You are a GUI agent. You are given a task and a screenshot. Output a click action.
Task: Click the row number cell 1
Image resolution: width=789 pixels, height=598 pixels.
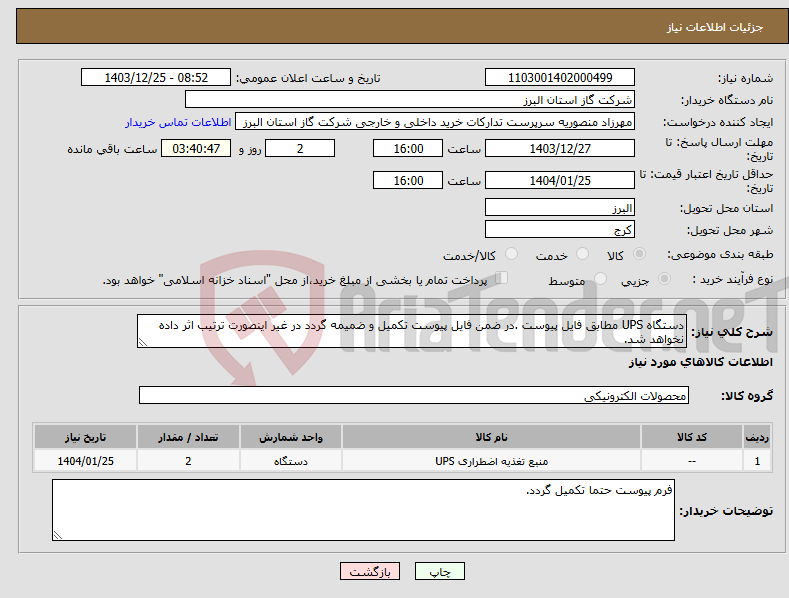click(757, 461)
